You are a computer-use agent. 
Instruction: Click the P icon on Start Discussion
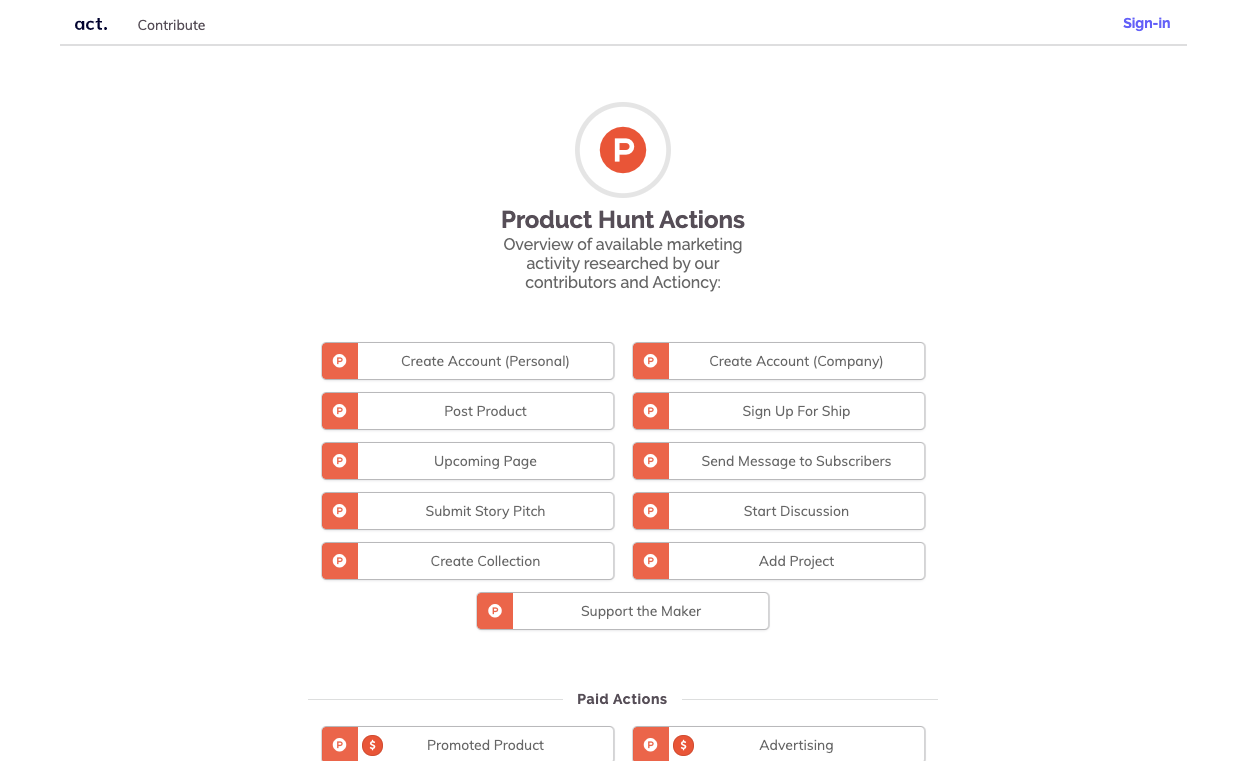point(650,511)
